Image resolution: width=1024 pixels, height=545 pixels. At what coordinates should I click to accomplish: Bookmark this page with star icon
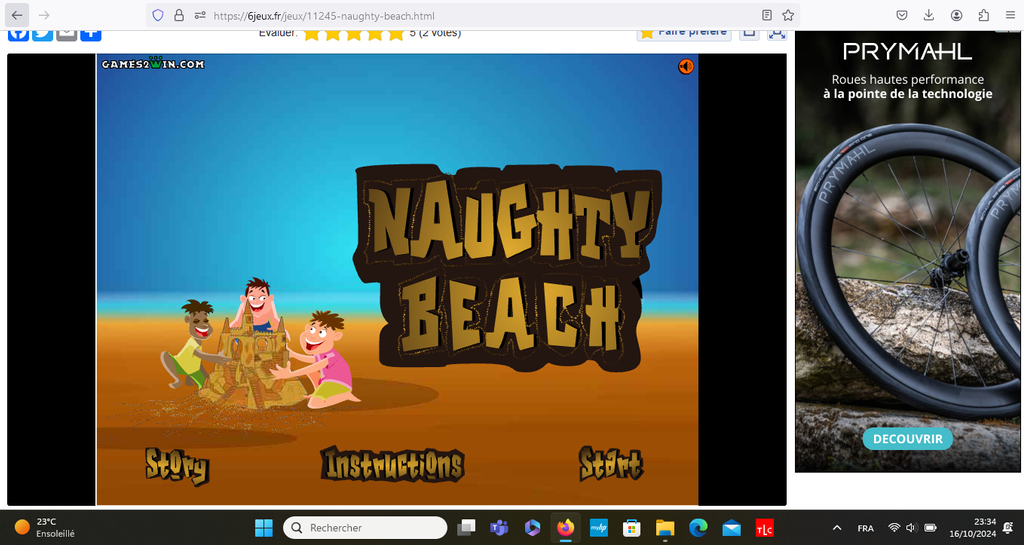pos(788,15)
